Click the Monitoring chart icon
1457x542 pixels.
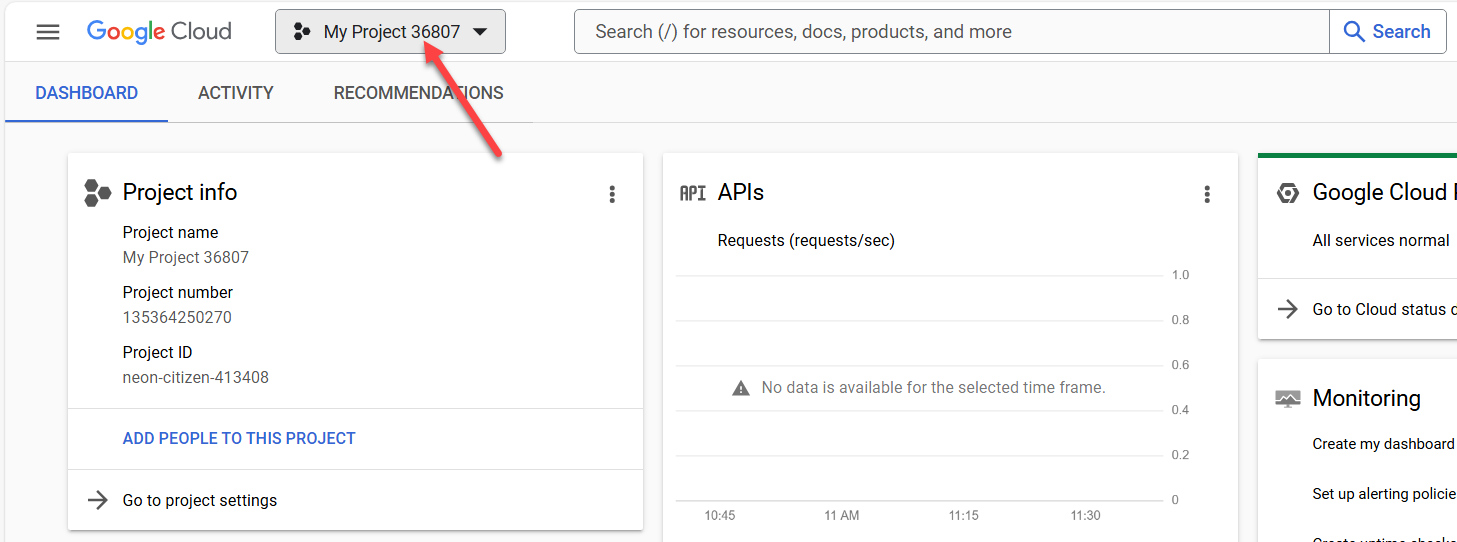click(1288, 399)
